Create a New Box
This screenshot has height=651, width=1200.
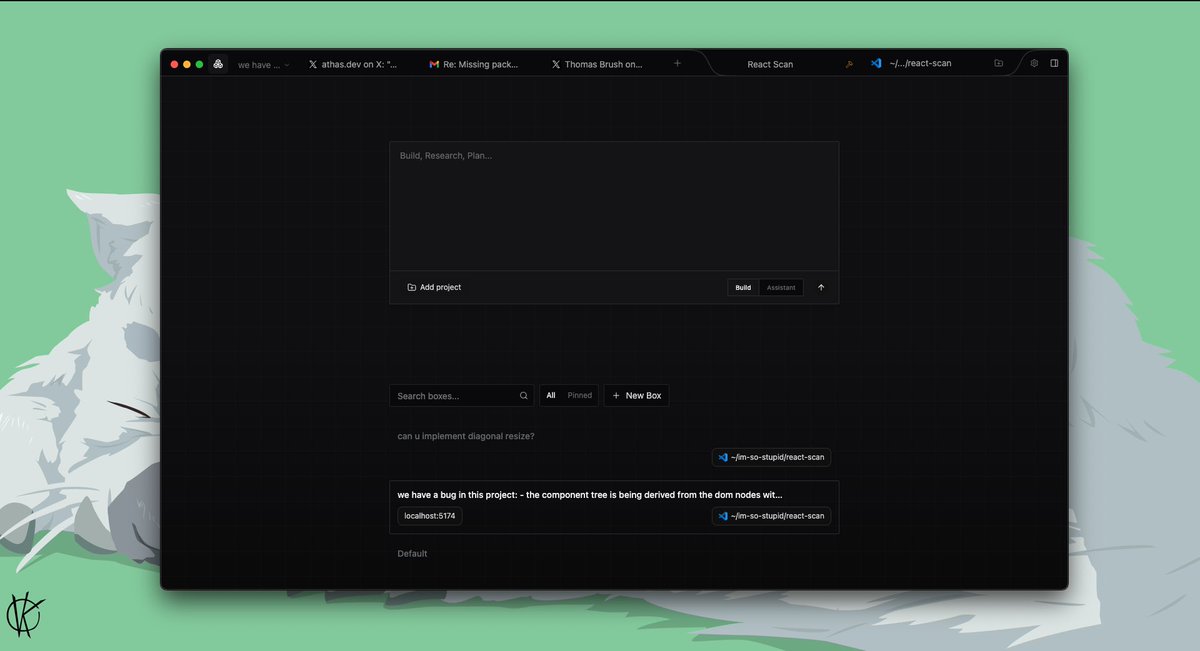click(636, 396)
